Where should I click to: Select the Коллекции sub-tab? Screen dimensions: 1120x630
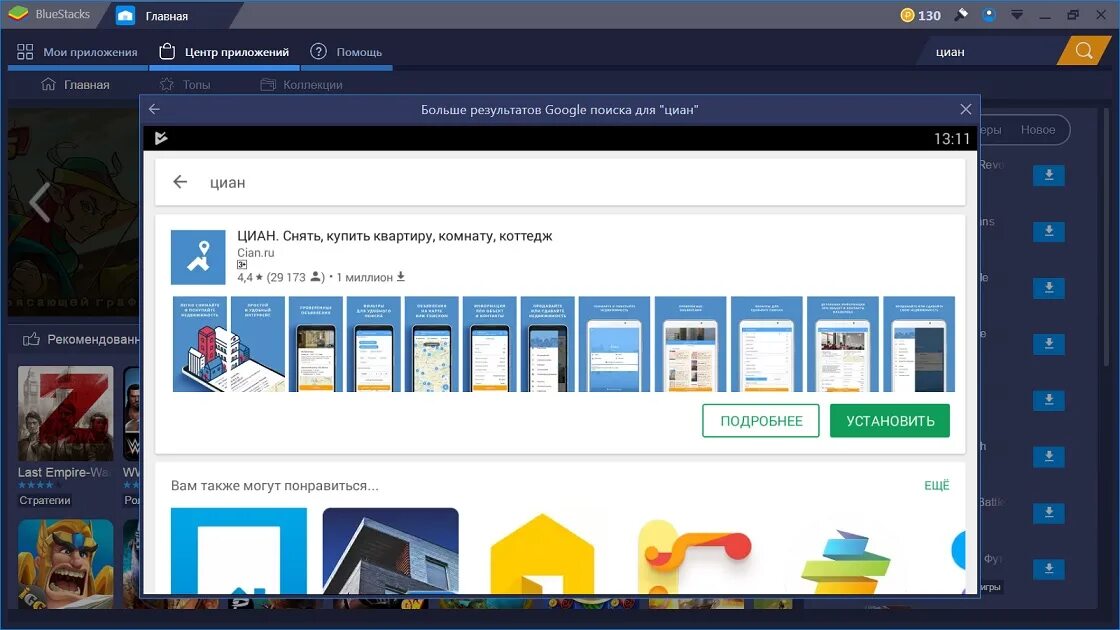click(301, 84)
